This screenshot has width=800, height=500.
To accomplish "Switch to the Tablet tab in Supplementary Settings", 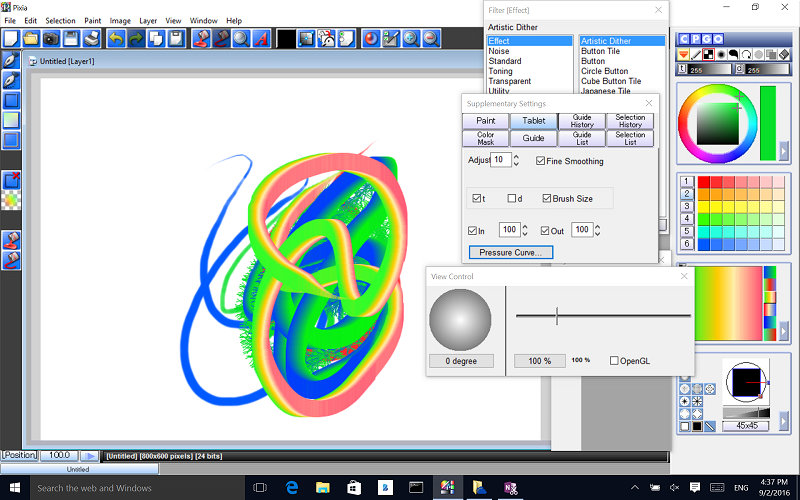I will (534, 121).
